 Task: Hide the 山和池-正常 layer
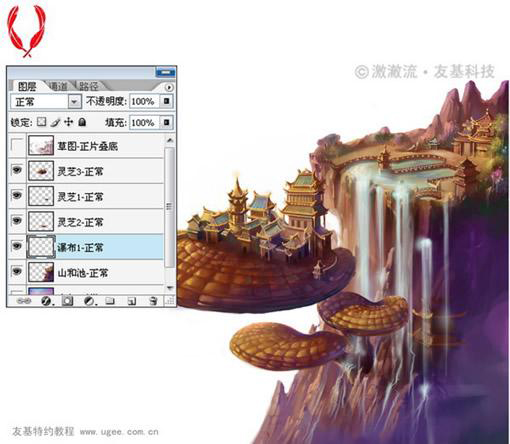(x=17, y=271)
